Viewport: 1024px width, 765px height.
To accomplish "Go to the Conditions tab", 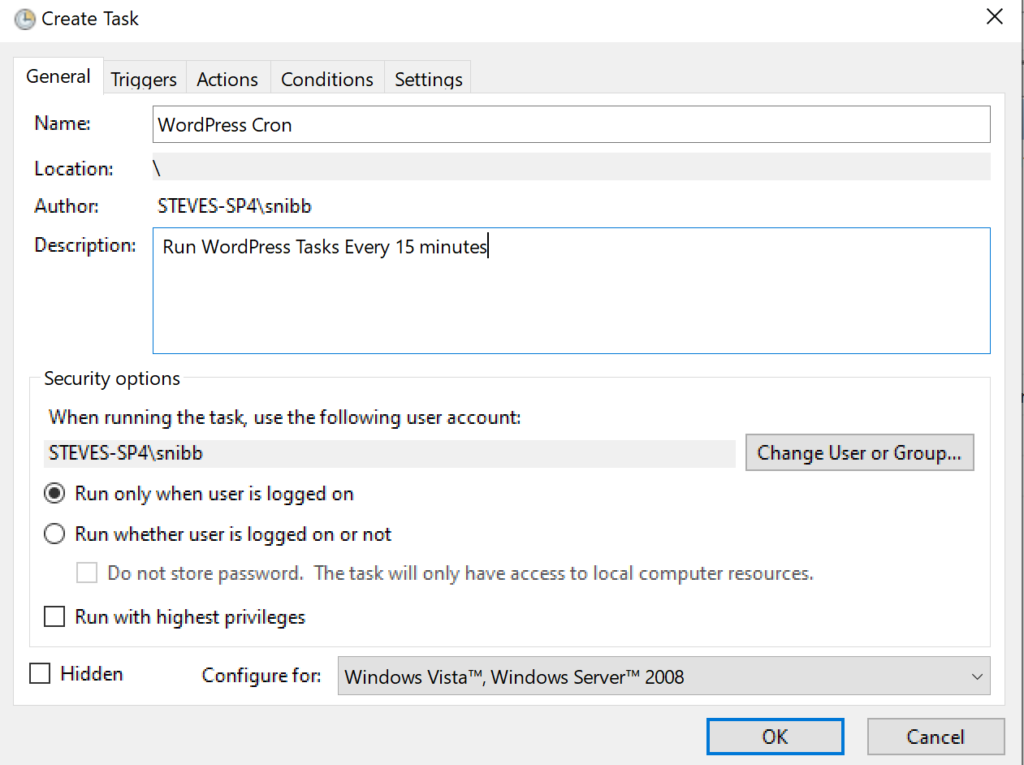I will (326, 80).
